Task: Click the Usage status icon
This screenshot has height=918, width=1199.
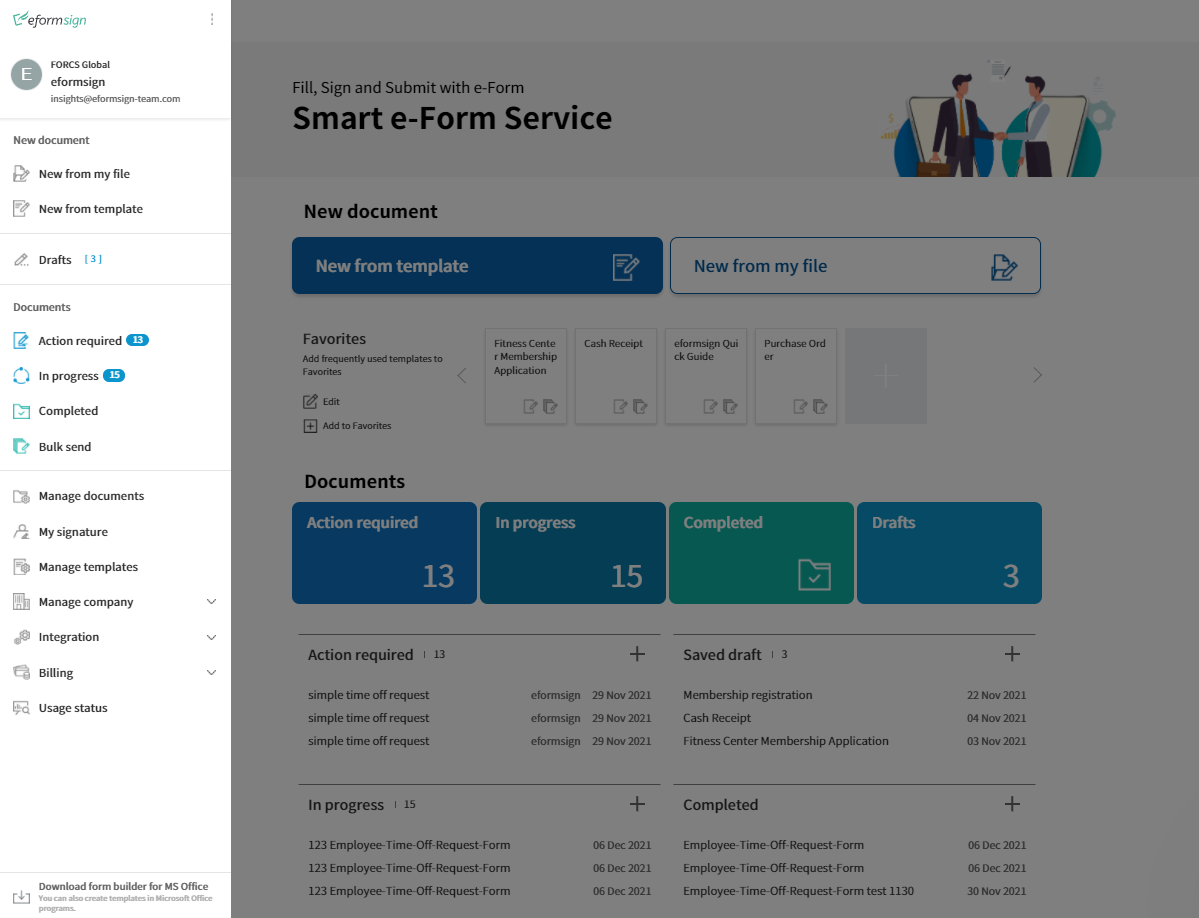Action: (21, 708)
